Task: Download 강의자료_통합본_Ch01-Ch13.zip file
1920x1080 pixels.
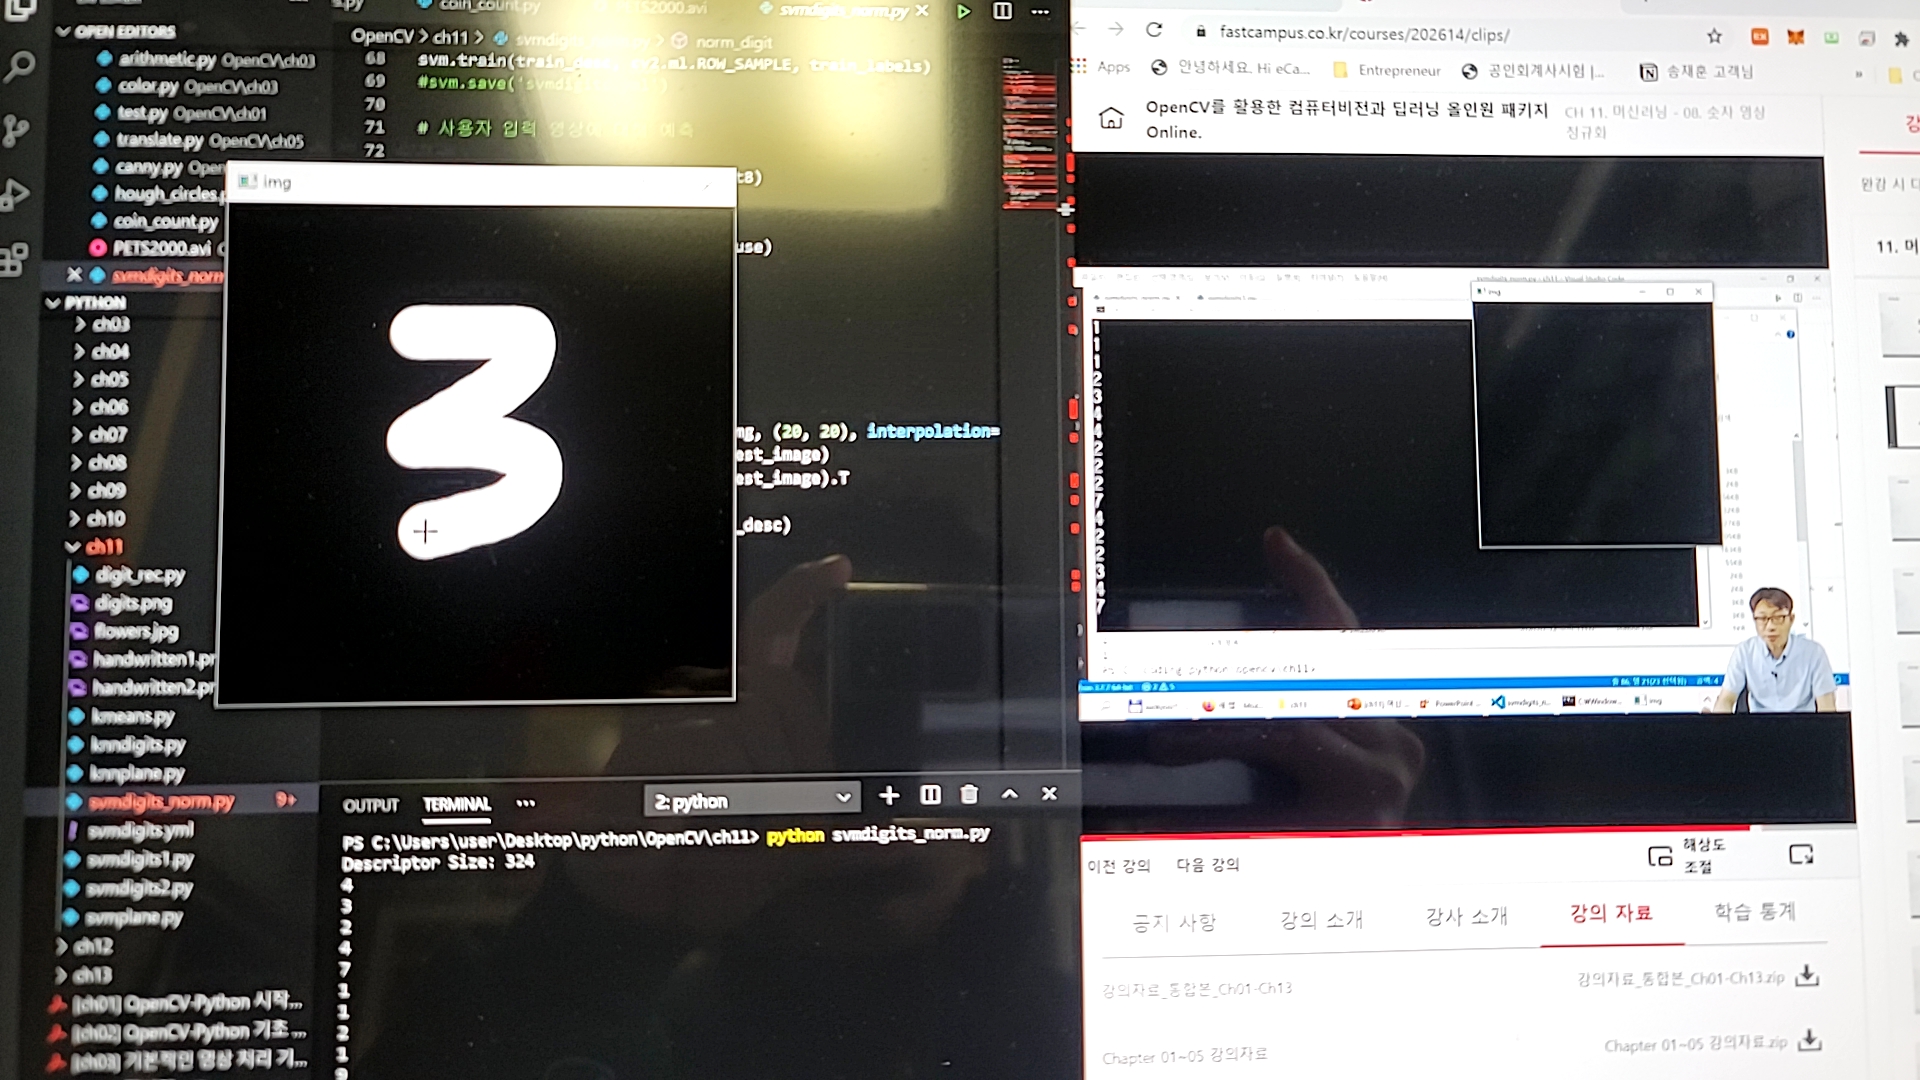Action: [x=1806, y=976]
